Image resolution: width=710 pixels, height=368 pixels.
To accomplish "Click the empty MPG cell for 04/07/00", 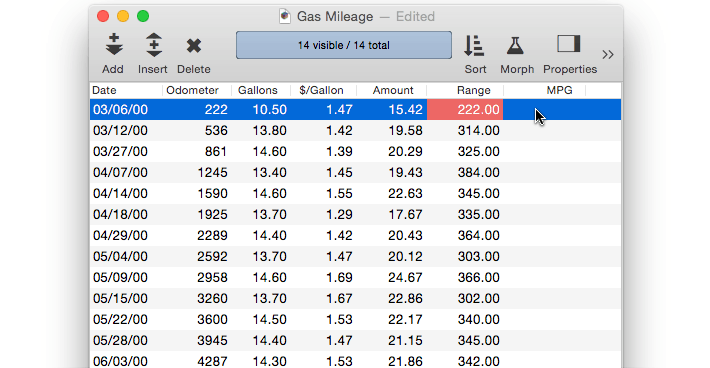I will 562,172.
